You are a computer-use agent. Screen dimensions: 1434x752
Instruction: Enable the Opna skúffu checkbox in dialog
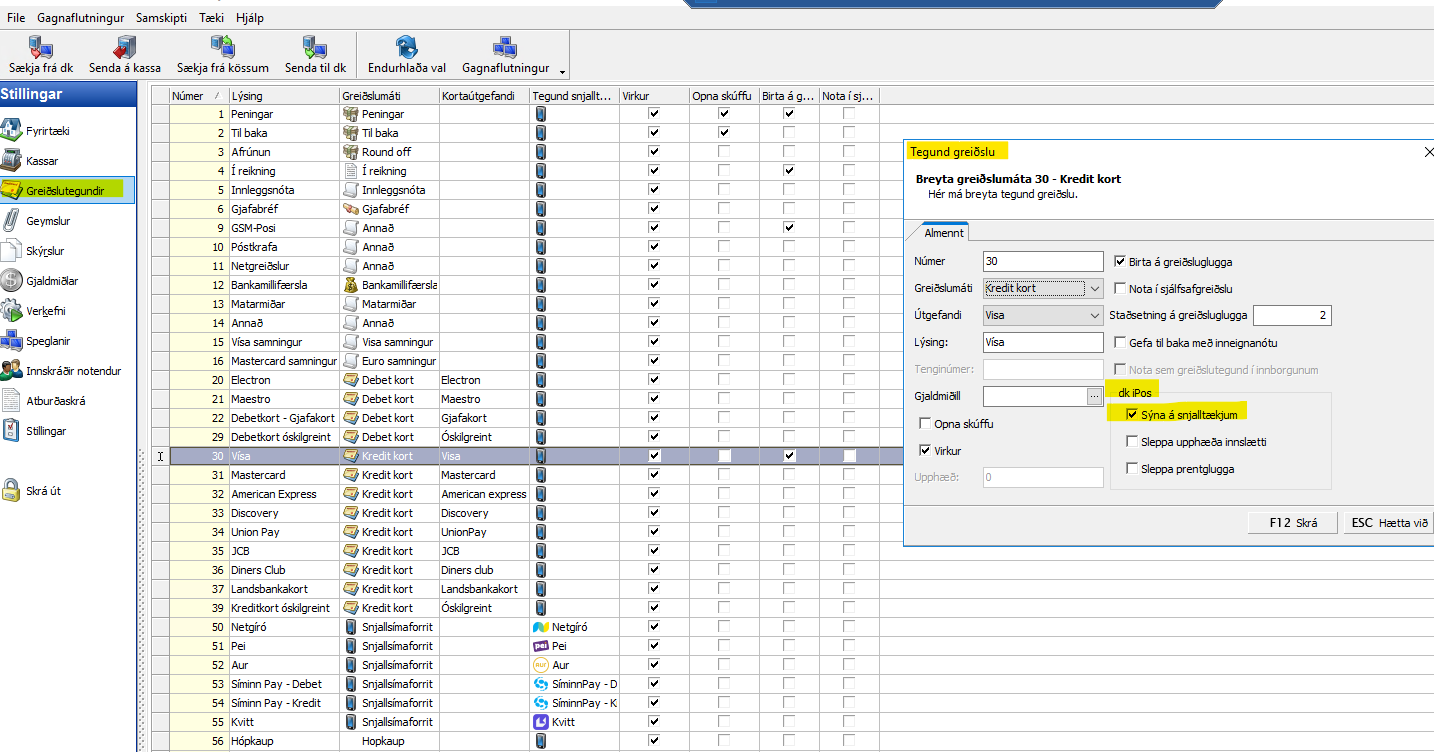(925, 424)
